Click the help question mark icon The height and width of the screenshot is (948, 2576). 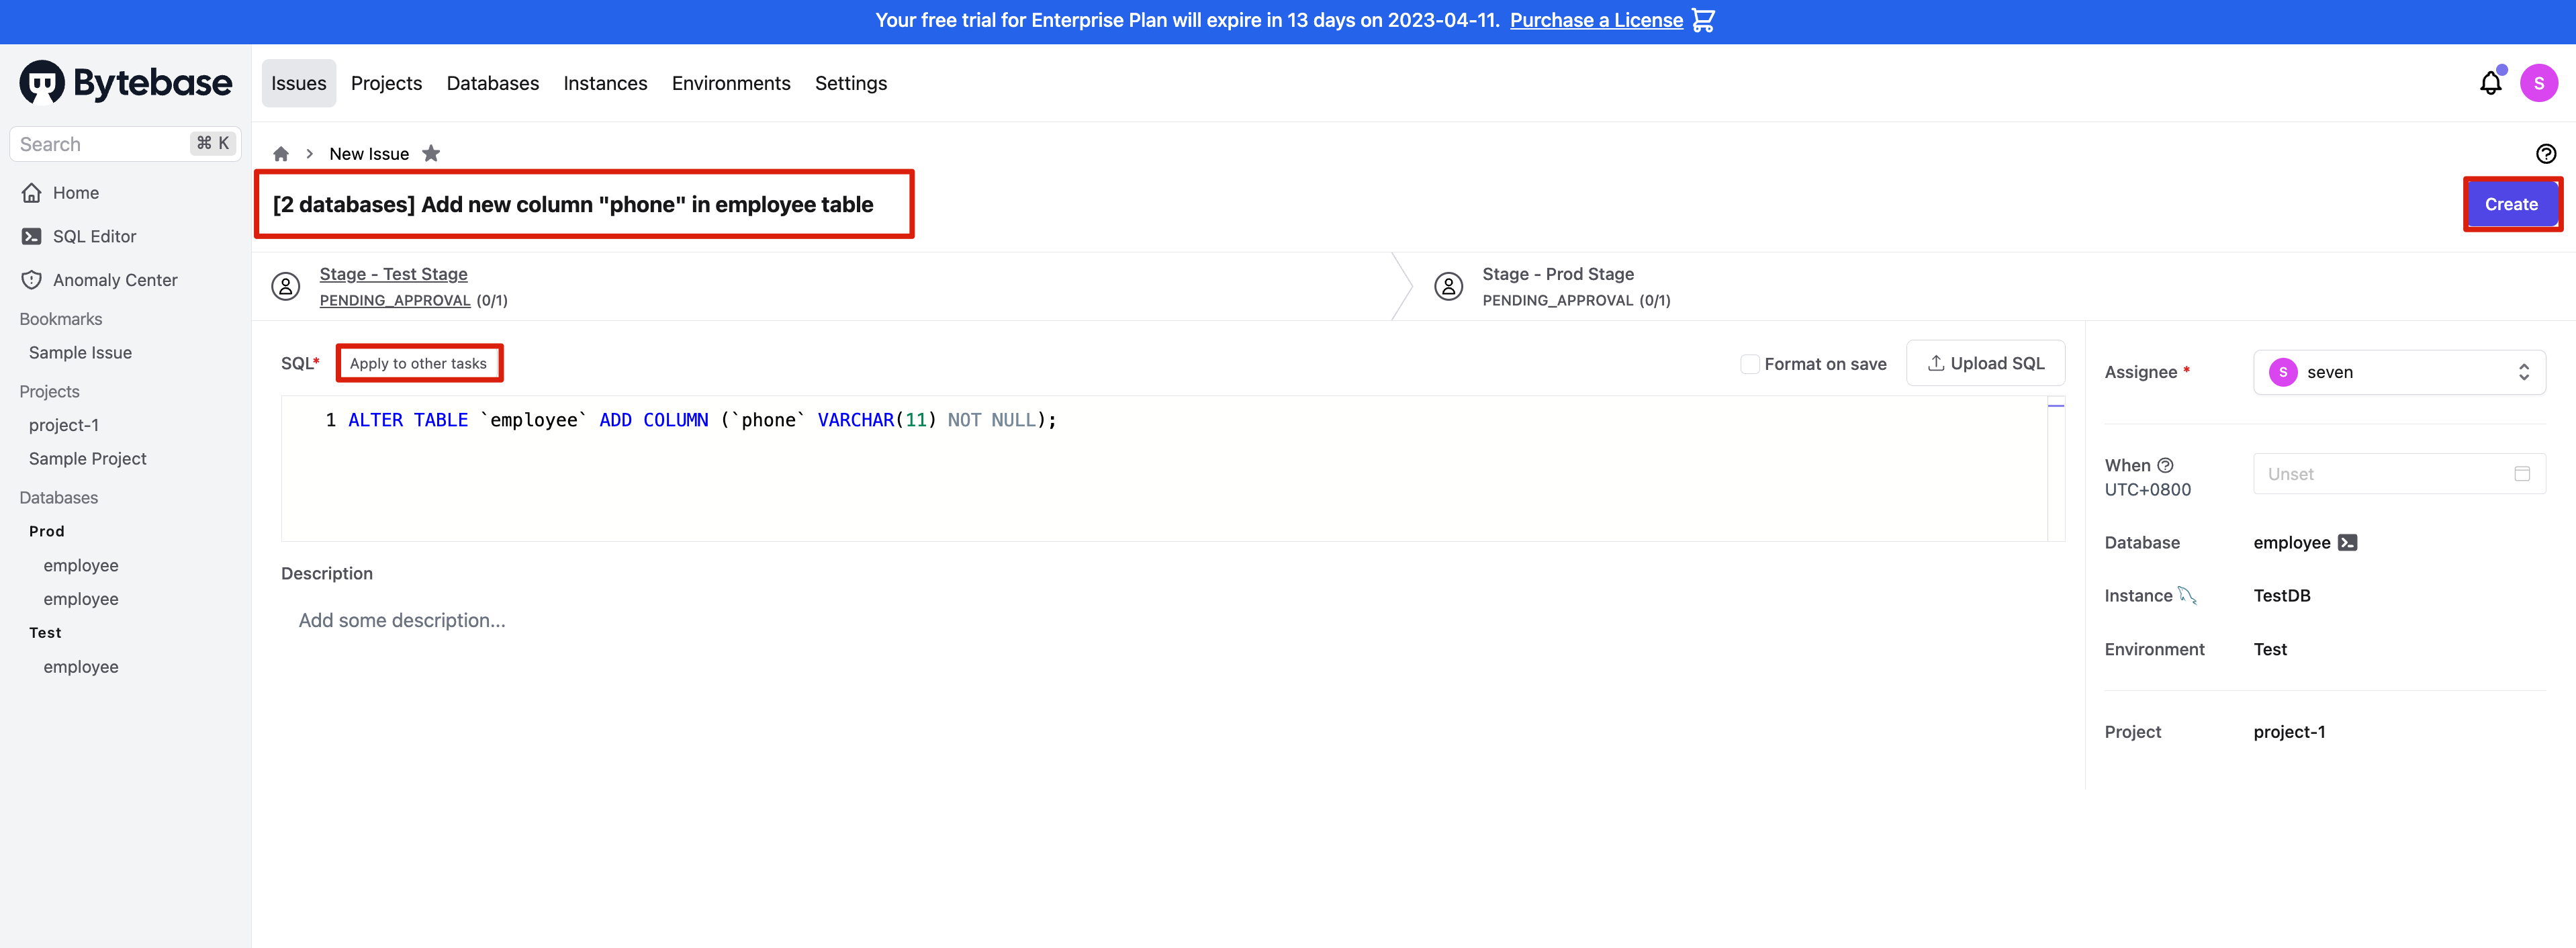2545,153
